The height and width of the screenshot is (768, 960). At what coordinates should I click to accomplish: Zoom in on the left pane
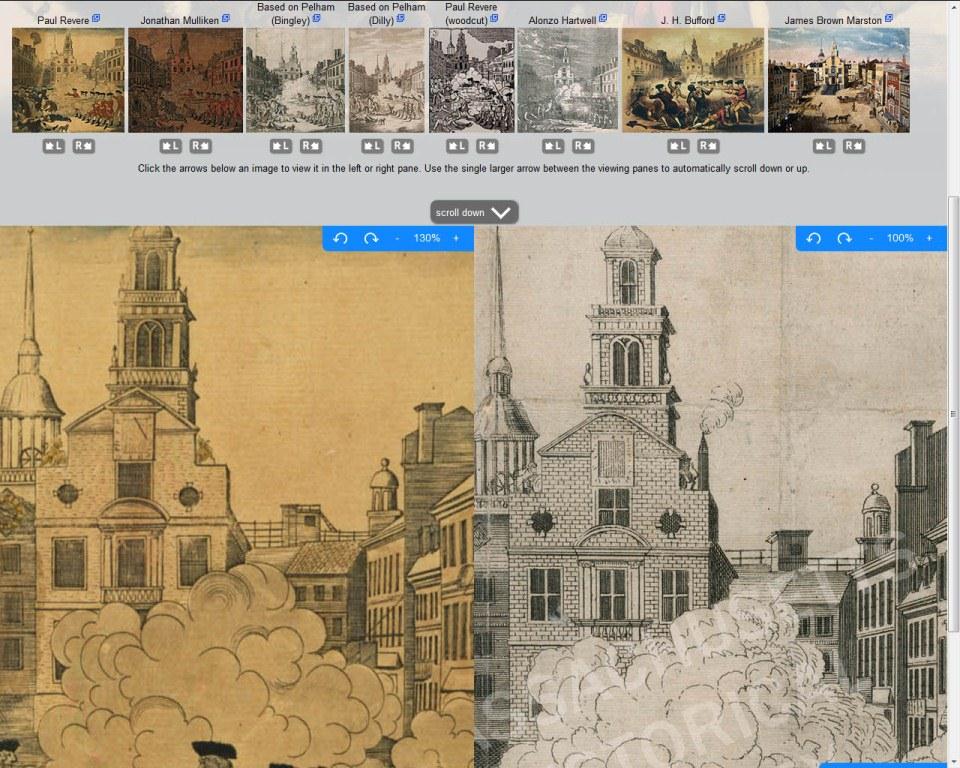click(x=456, y=238)
